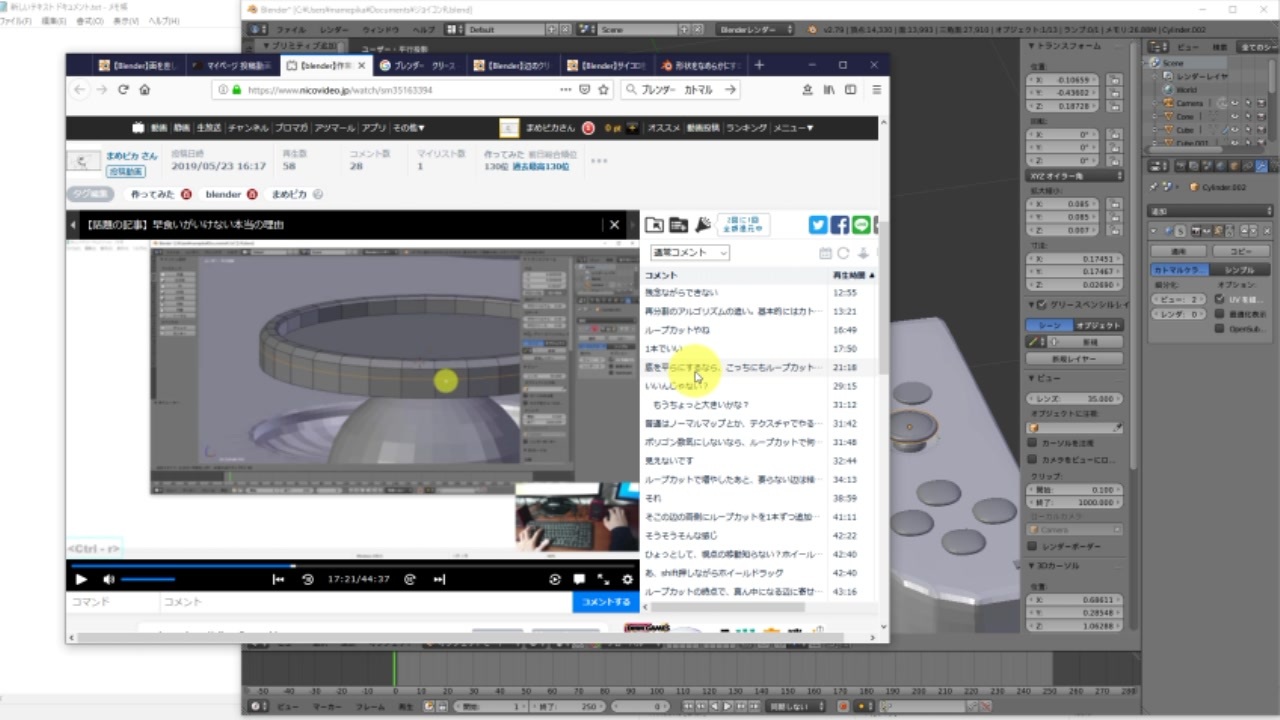
Task: Open the ランキング menu item
Action: (x=746, y=128)
